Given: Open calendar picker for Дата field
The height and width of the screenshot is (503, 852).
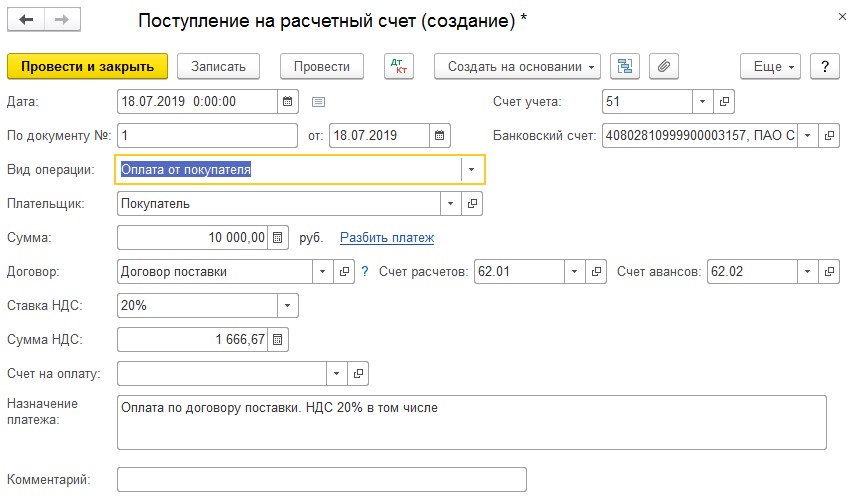Looking at the screenshot, I should point(288,102).
